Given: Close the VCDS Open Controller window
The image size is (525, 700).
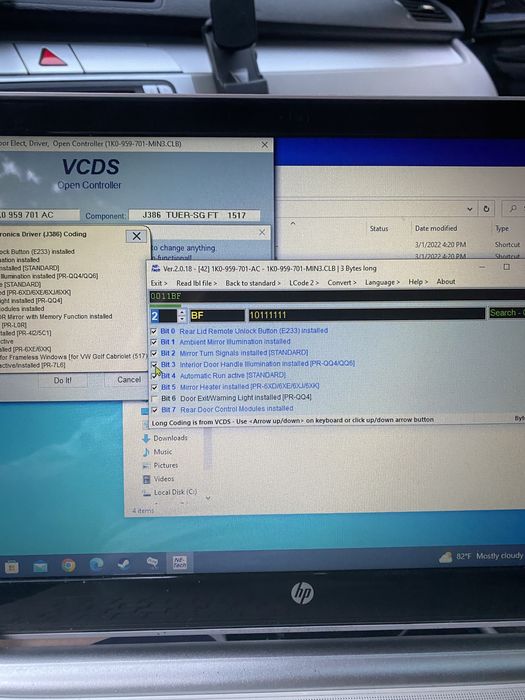Looking at the screenshot, I should click(x=265, y=145).
